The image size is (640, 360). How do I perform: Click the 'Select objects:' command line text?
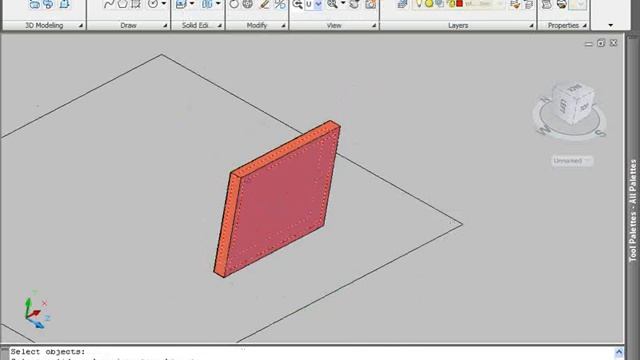click(x=48, y=351)
